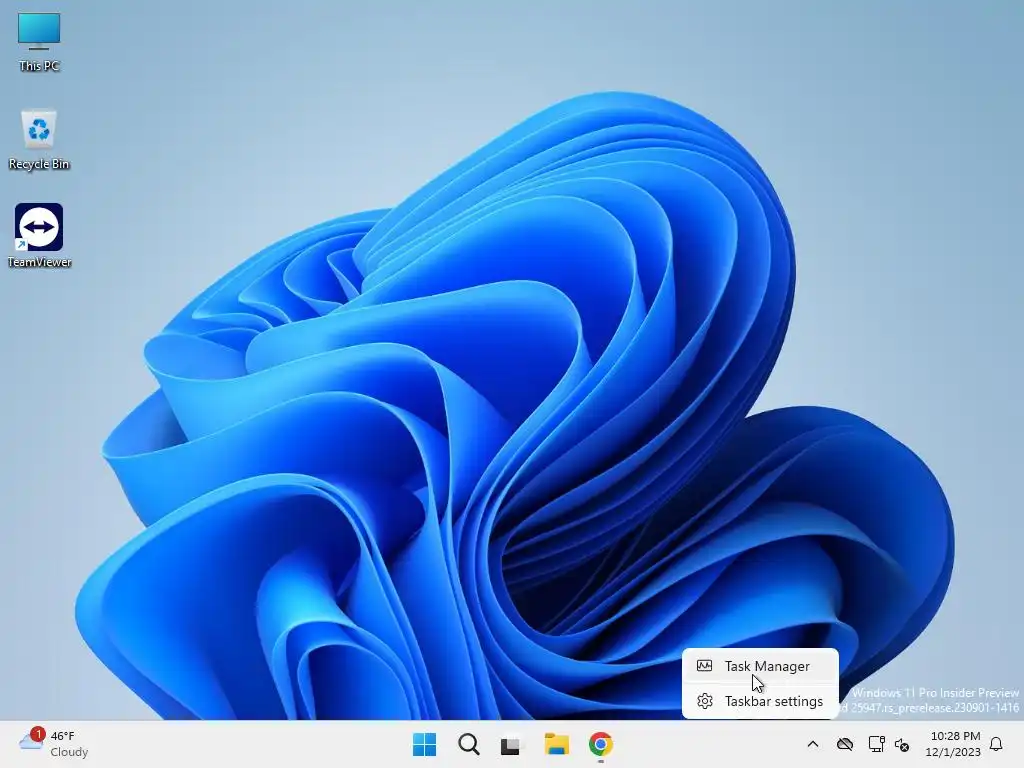Select the TeamViewer desktop shortcut

click(x=39, y=236)
